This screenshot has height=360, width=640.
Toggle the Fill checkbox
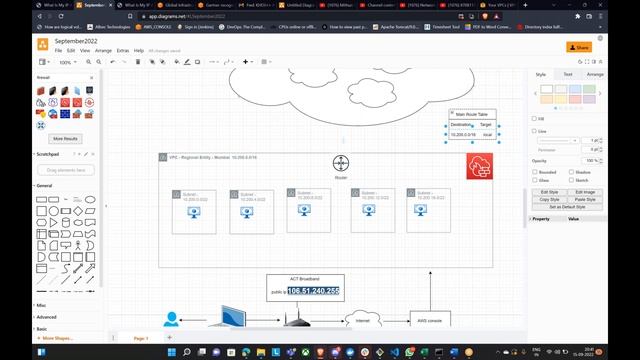point(534,118)
